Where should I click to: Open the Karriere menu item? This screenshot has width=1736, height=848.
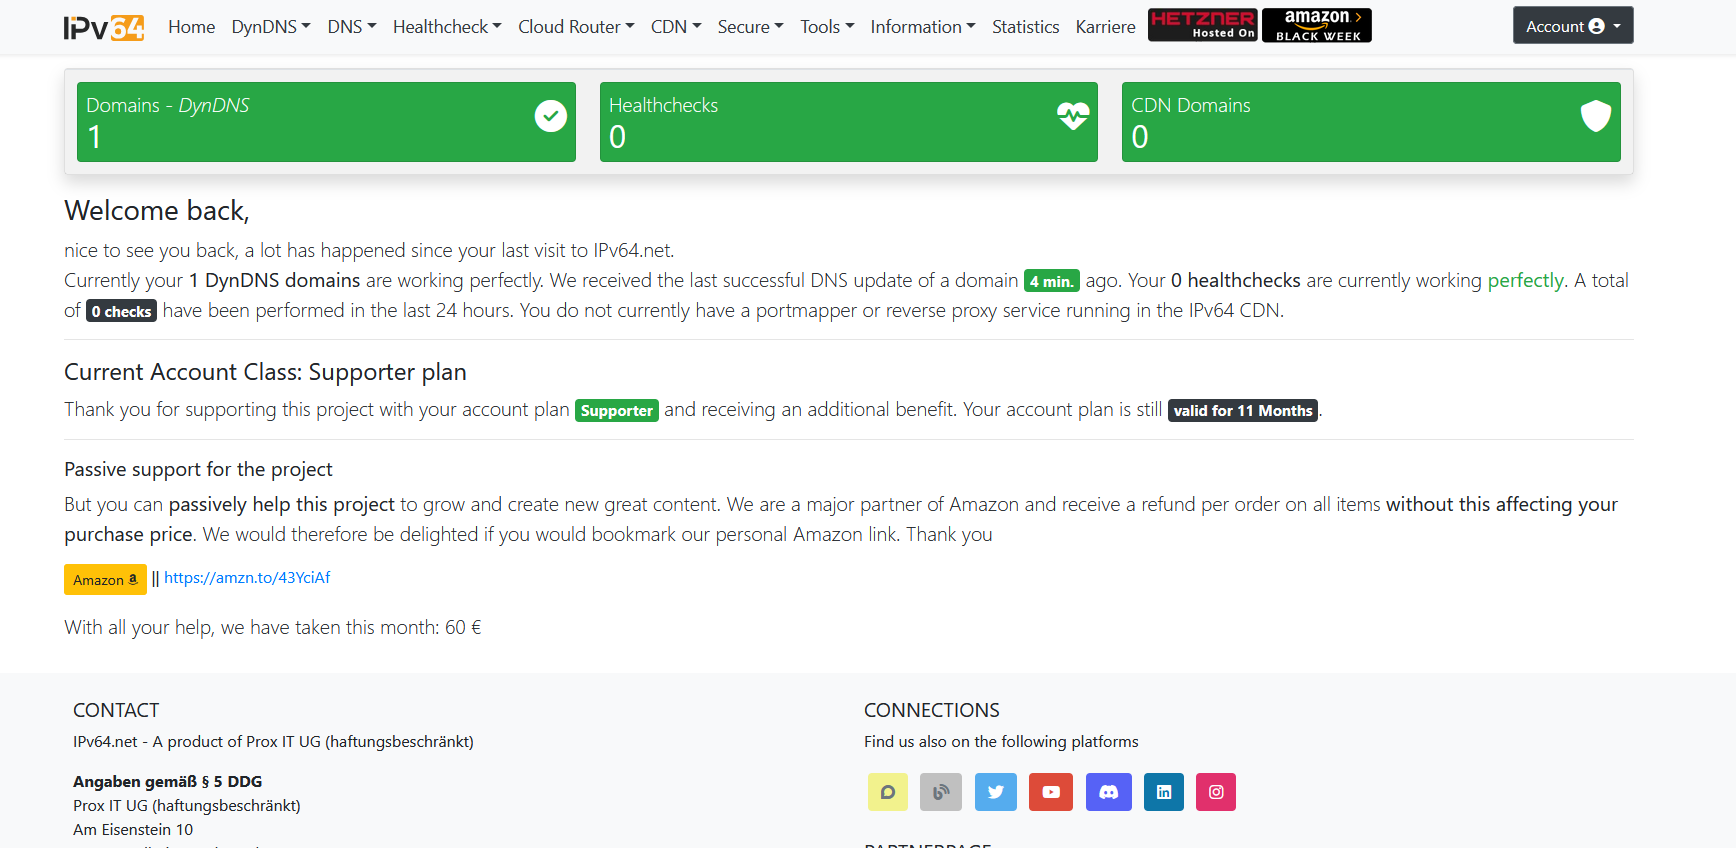pos(1105,27)
